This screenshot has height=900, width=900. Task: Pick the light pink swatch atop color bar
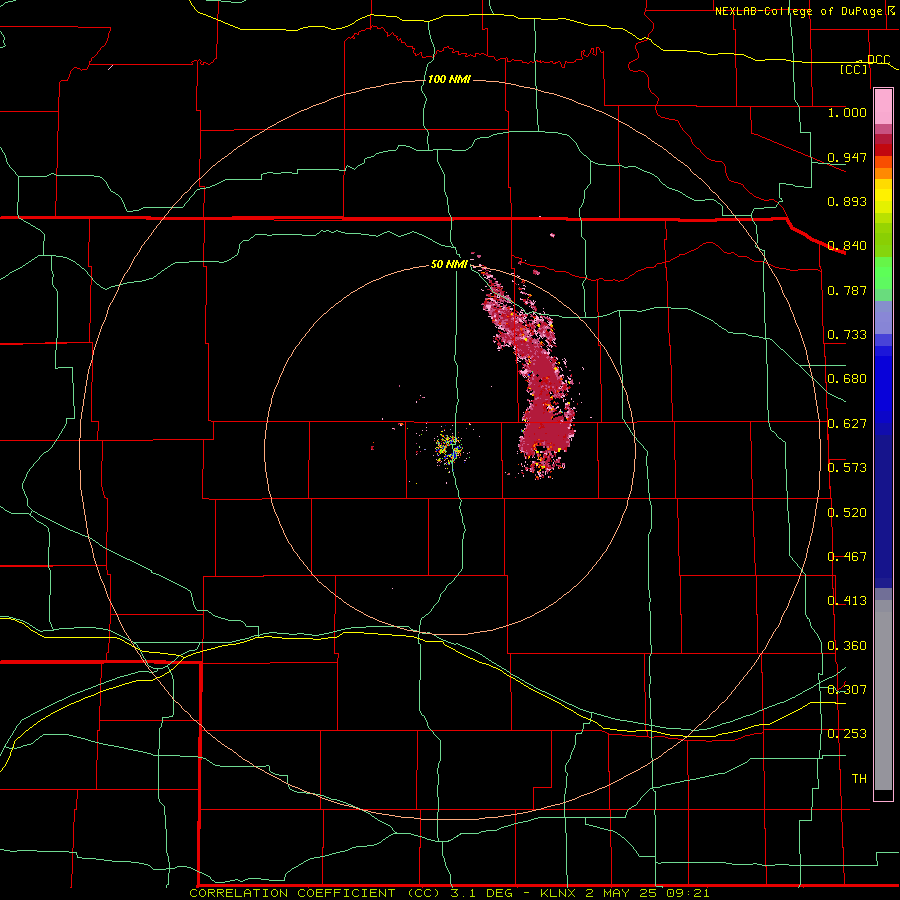click(883, 107)
